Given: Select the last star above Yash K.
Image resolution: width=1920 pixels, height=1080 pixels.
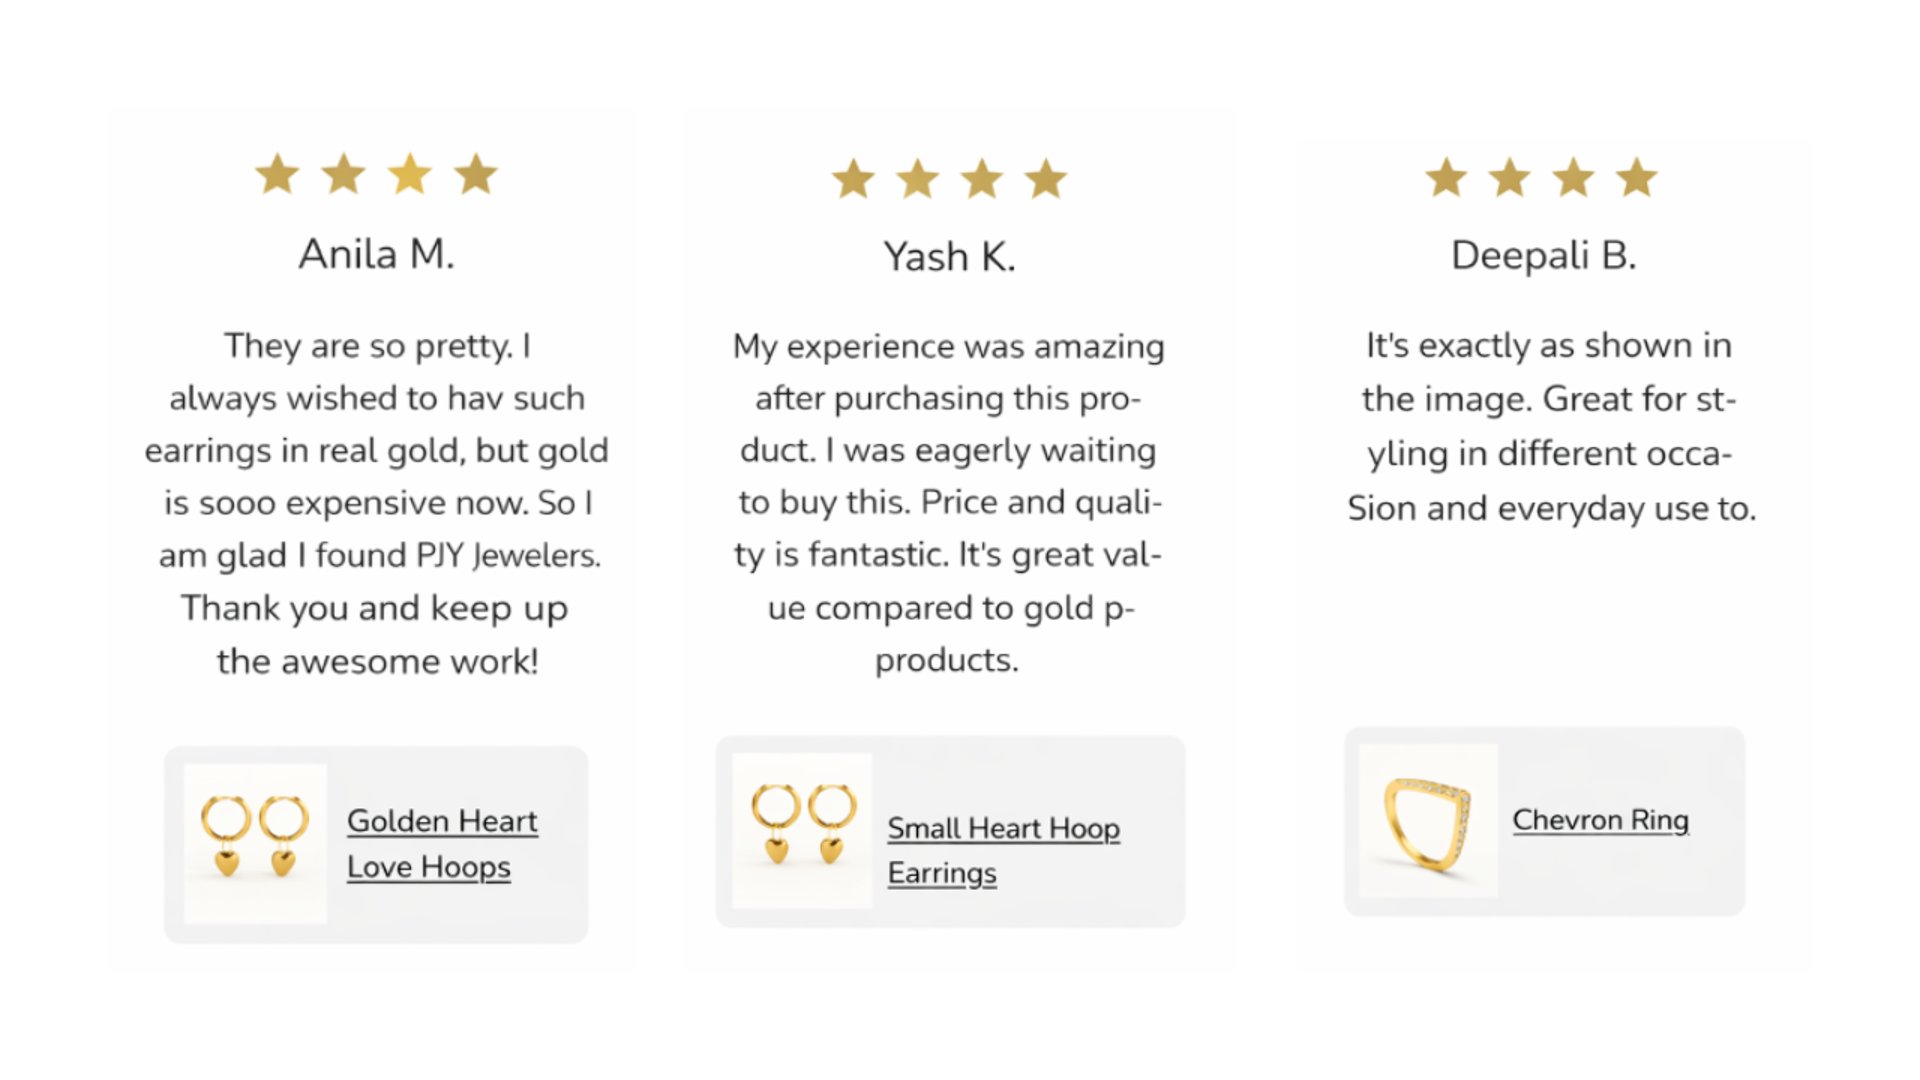Looking at the screenshot, I should [1046, 180].
